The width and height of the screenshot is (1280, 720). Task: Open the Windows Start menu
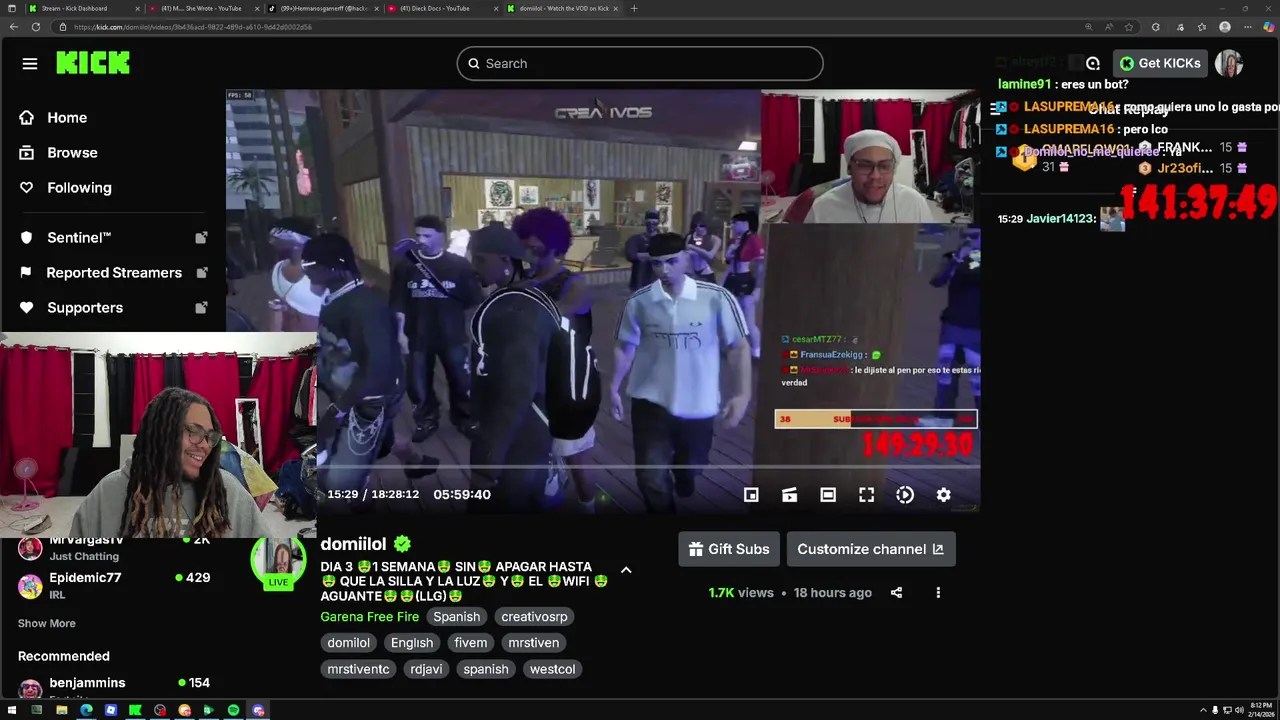click(x=12, y=710)
